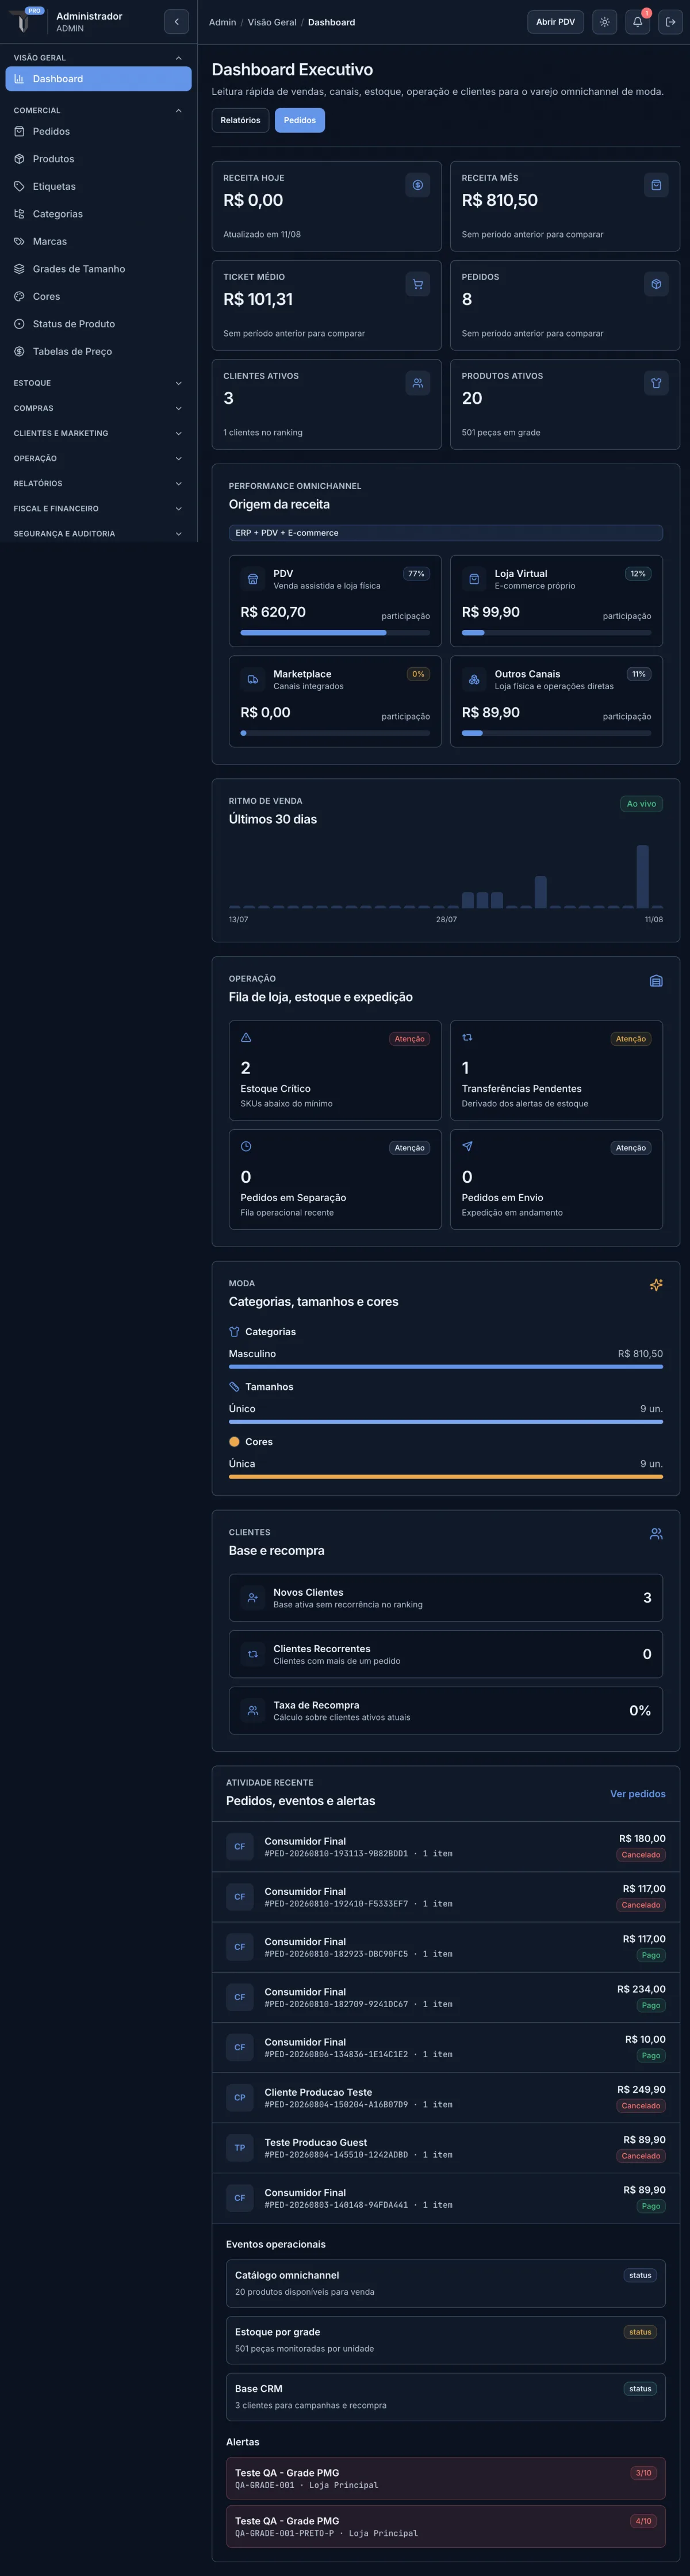
Task: Expand the Fiscal e Financeiro section
Action: point(98,508)
